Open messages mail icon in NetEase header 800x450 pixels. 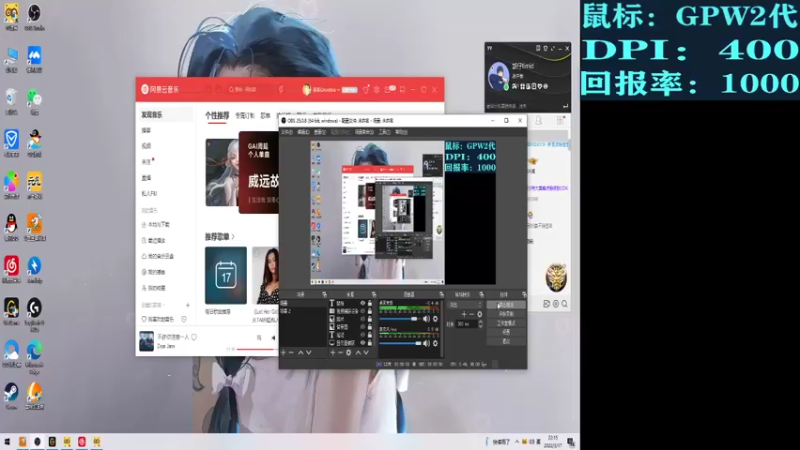[x=389, y=89]
